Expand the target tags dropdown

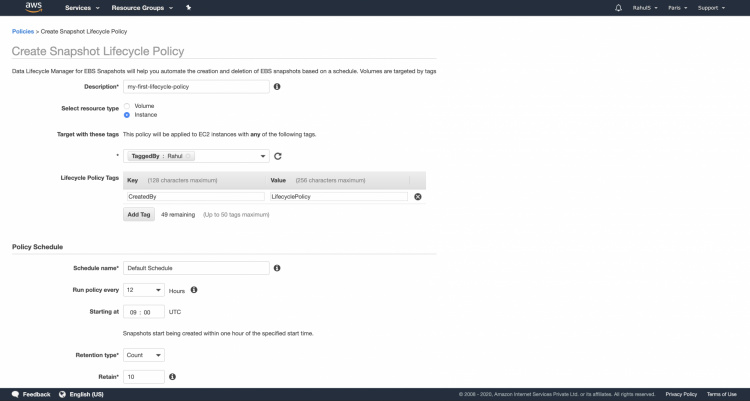[x=263, y=156]
